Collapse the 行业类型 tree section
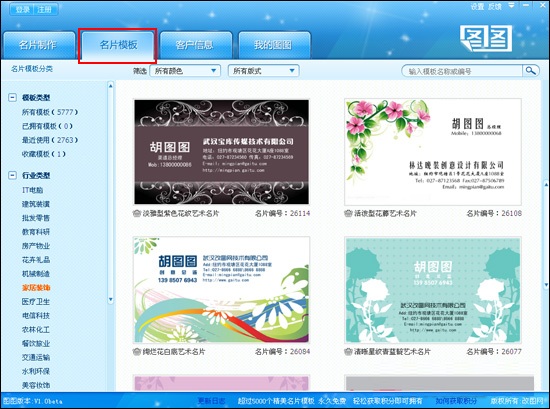 tap(12, 175)
